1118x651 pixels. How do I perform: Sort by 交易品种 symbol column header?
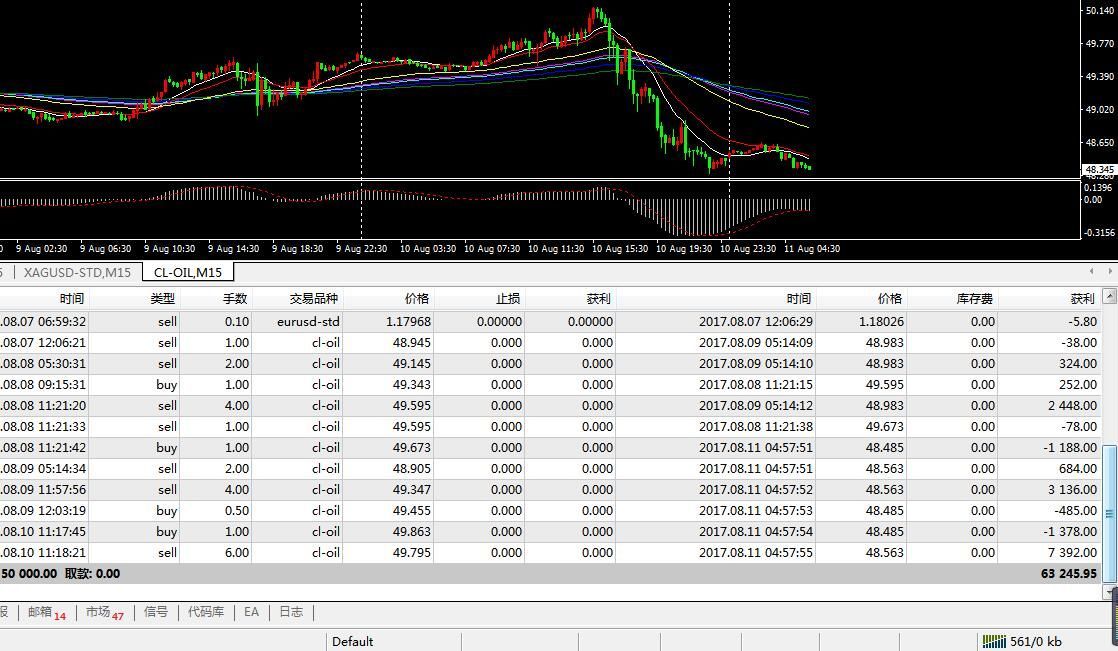point(314,298)
